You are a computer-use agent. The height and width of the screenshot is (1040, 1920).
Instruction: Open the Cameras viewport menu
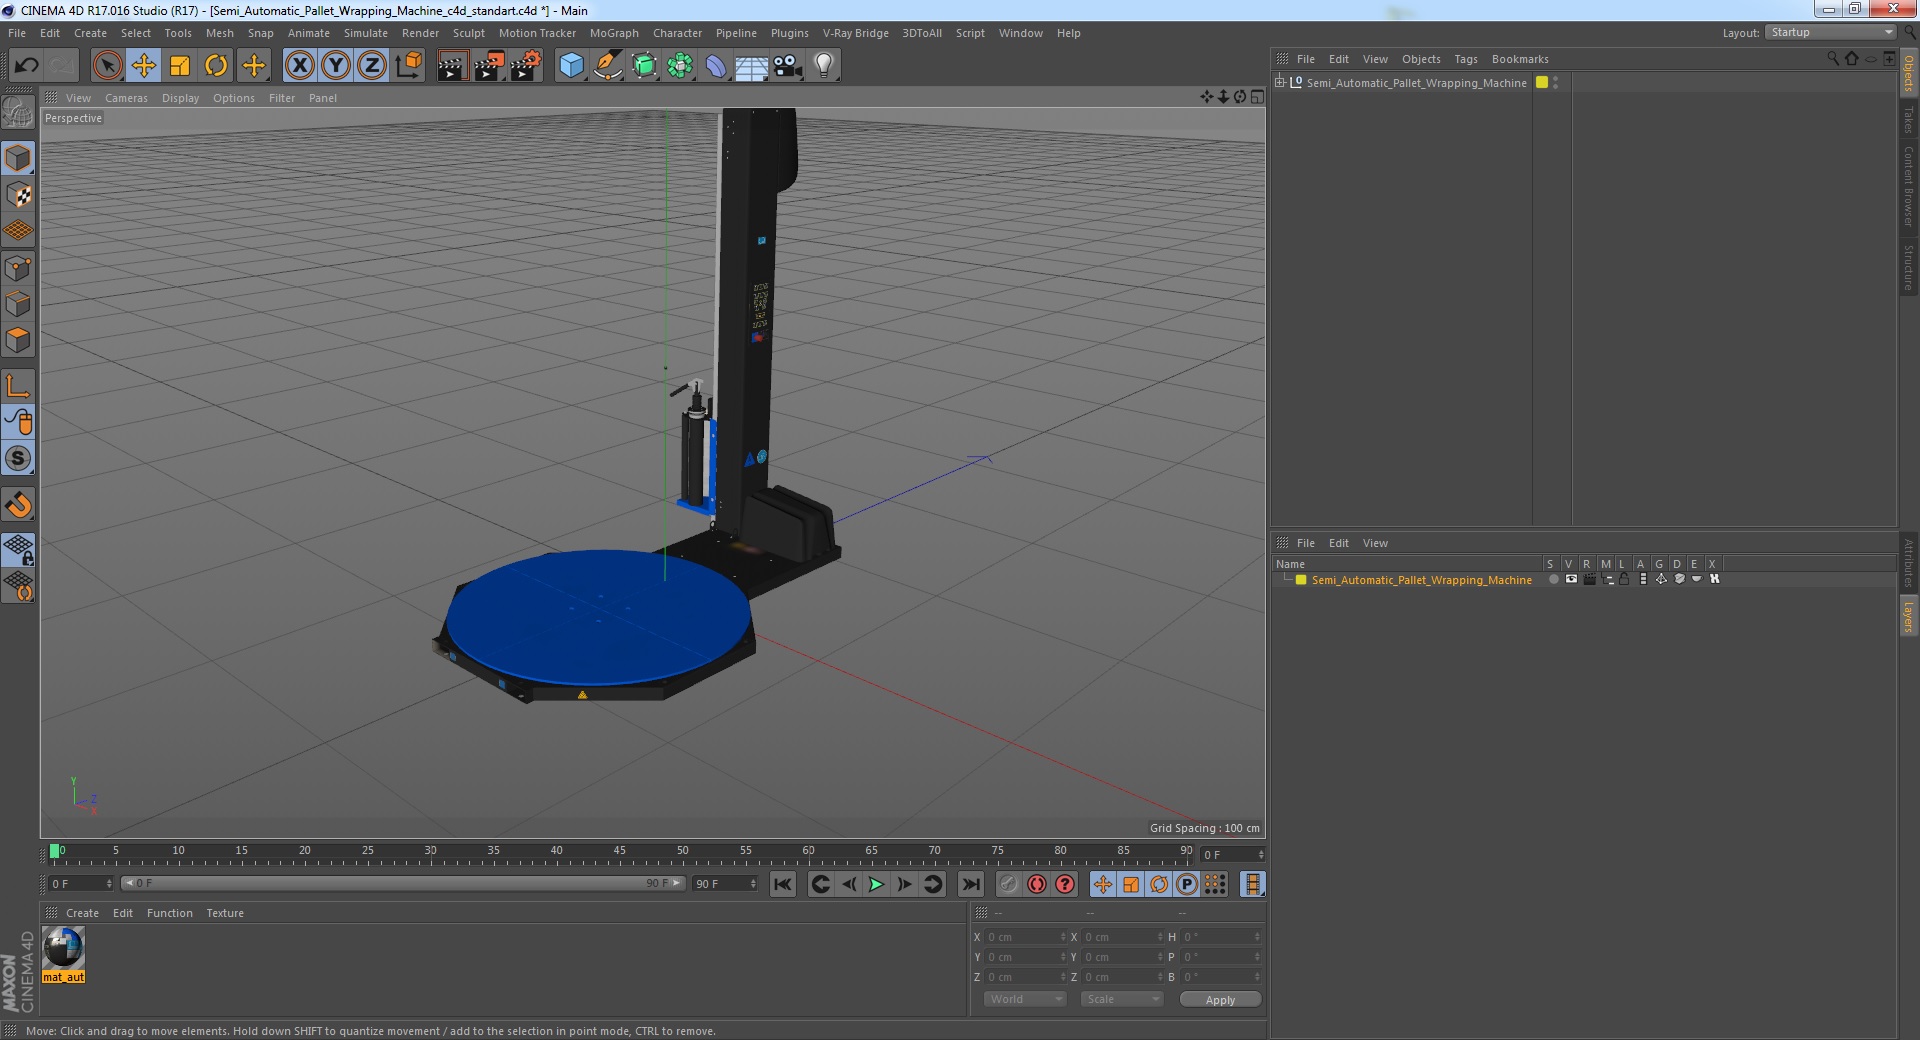coord(126,98)
